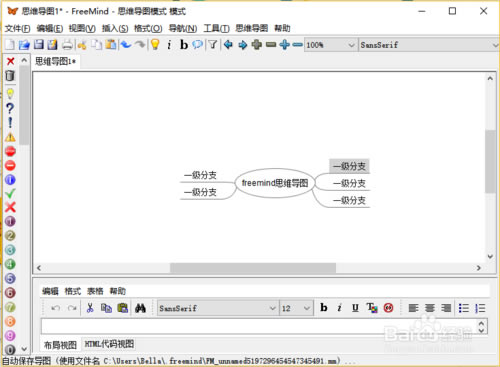Click the gray minus icon in the toolbar
This screenshot has height=367, width=500.
point(271,45)
